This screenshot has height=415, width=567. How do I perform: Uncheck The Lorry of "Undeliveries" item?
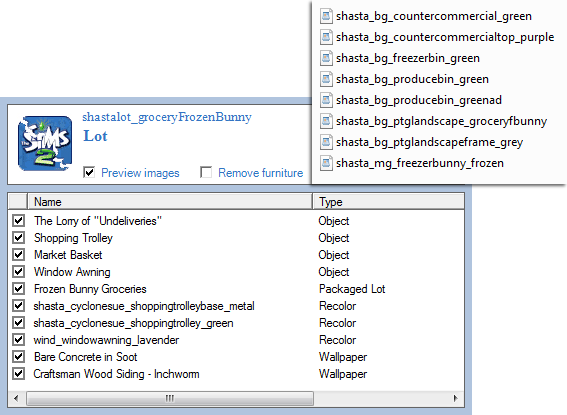[x=18, y=221]
